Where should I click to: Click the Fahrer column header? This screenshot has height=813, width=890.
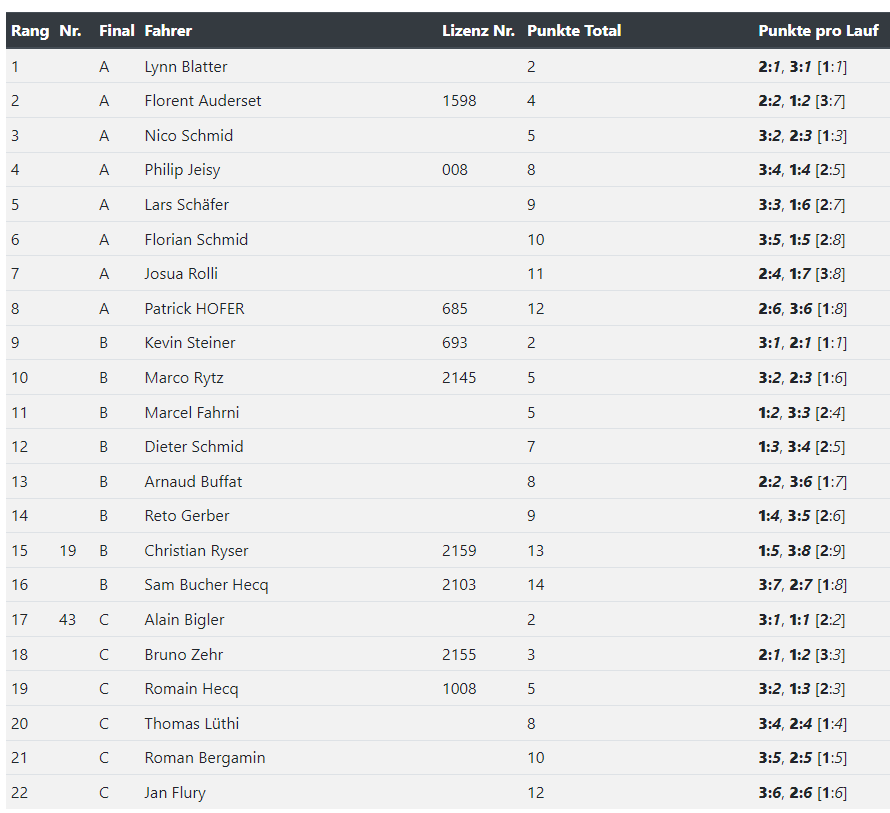point(168,31)
